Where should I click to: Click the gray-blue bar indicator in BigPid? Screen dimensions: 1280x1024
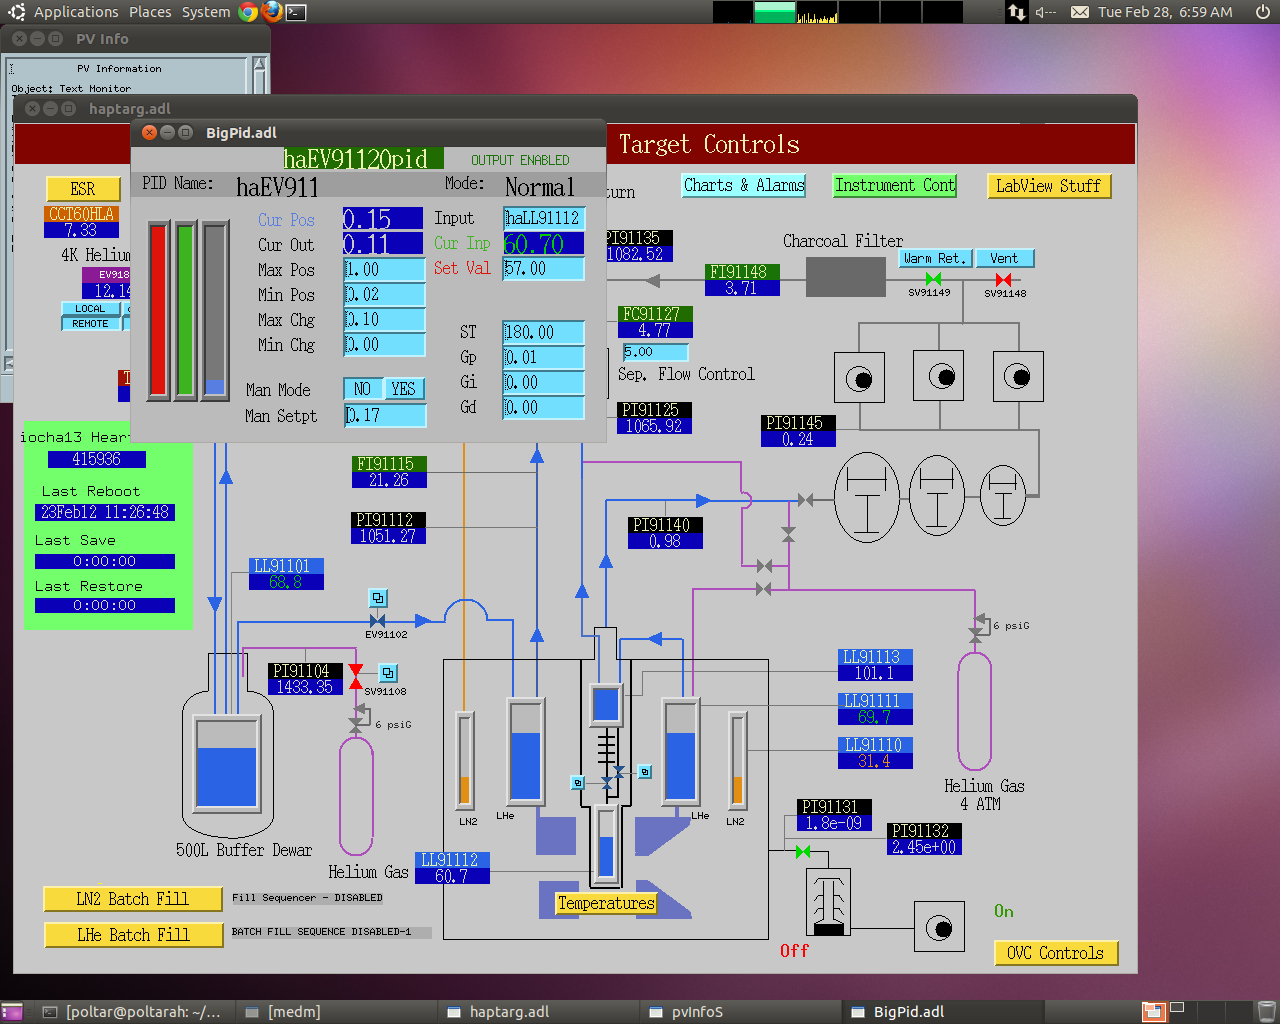point(214,311)
